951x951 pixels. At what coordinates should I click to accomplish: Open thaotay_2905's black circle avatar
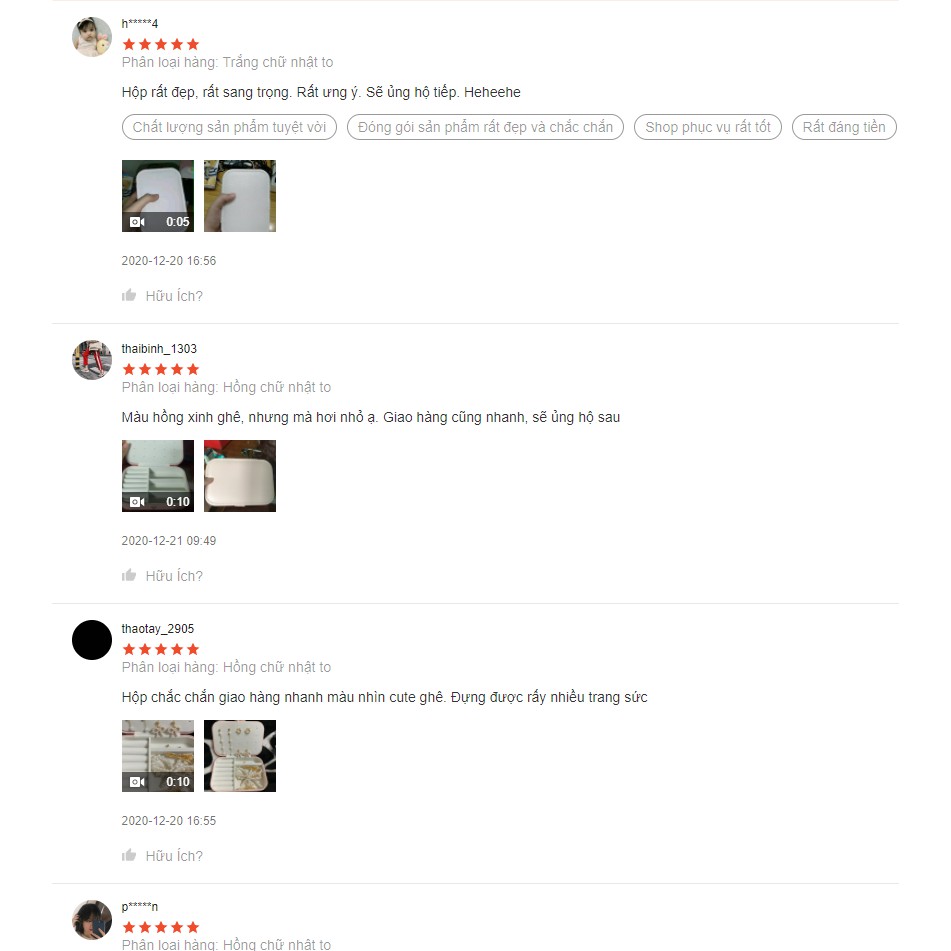click(x=92, y=640)
